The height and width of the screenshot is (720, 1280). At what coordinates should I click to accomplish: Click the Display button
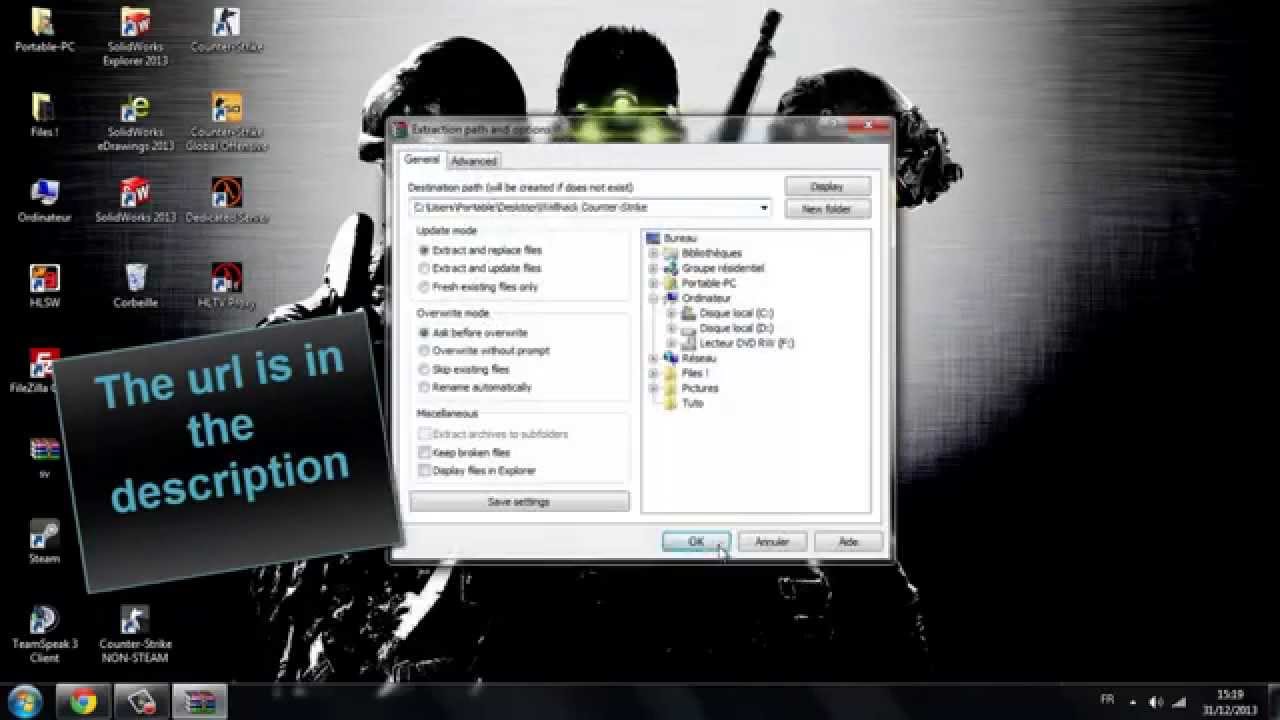[x=827, y=186]
